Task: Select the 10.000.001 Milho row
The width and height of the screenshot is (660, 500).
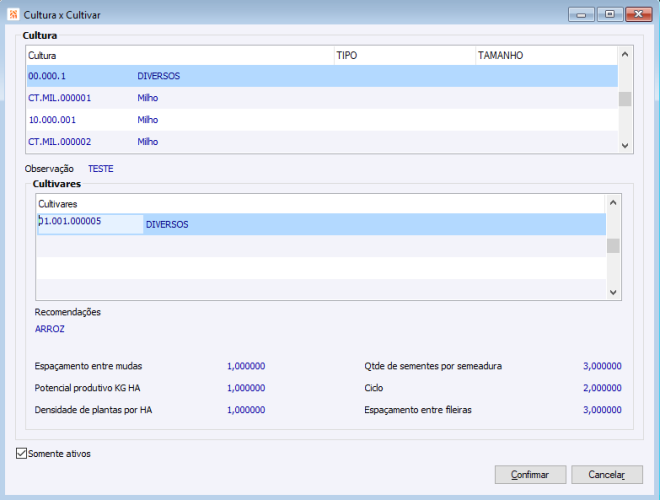Action: click(322, 120)
